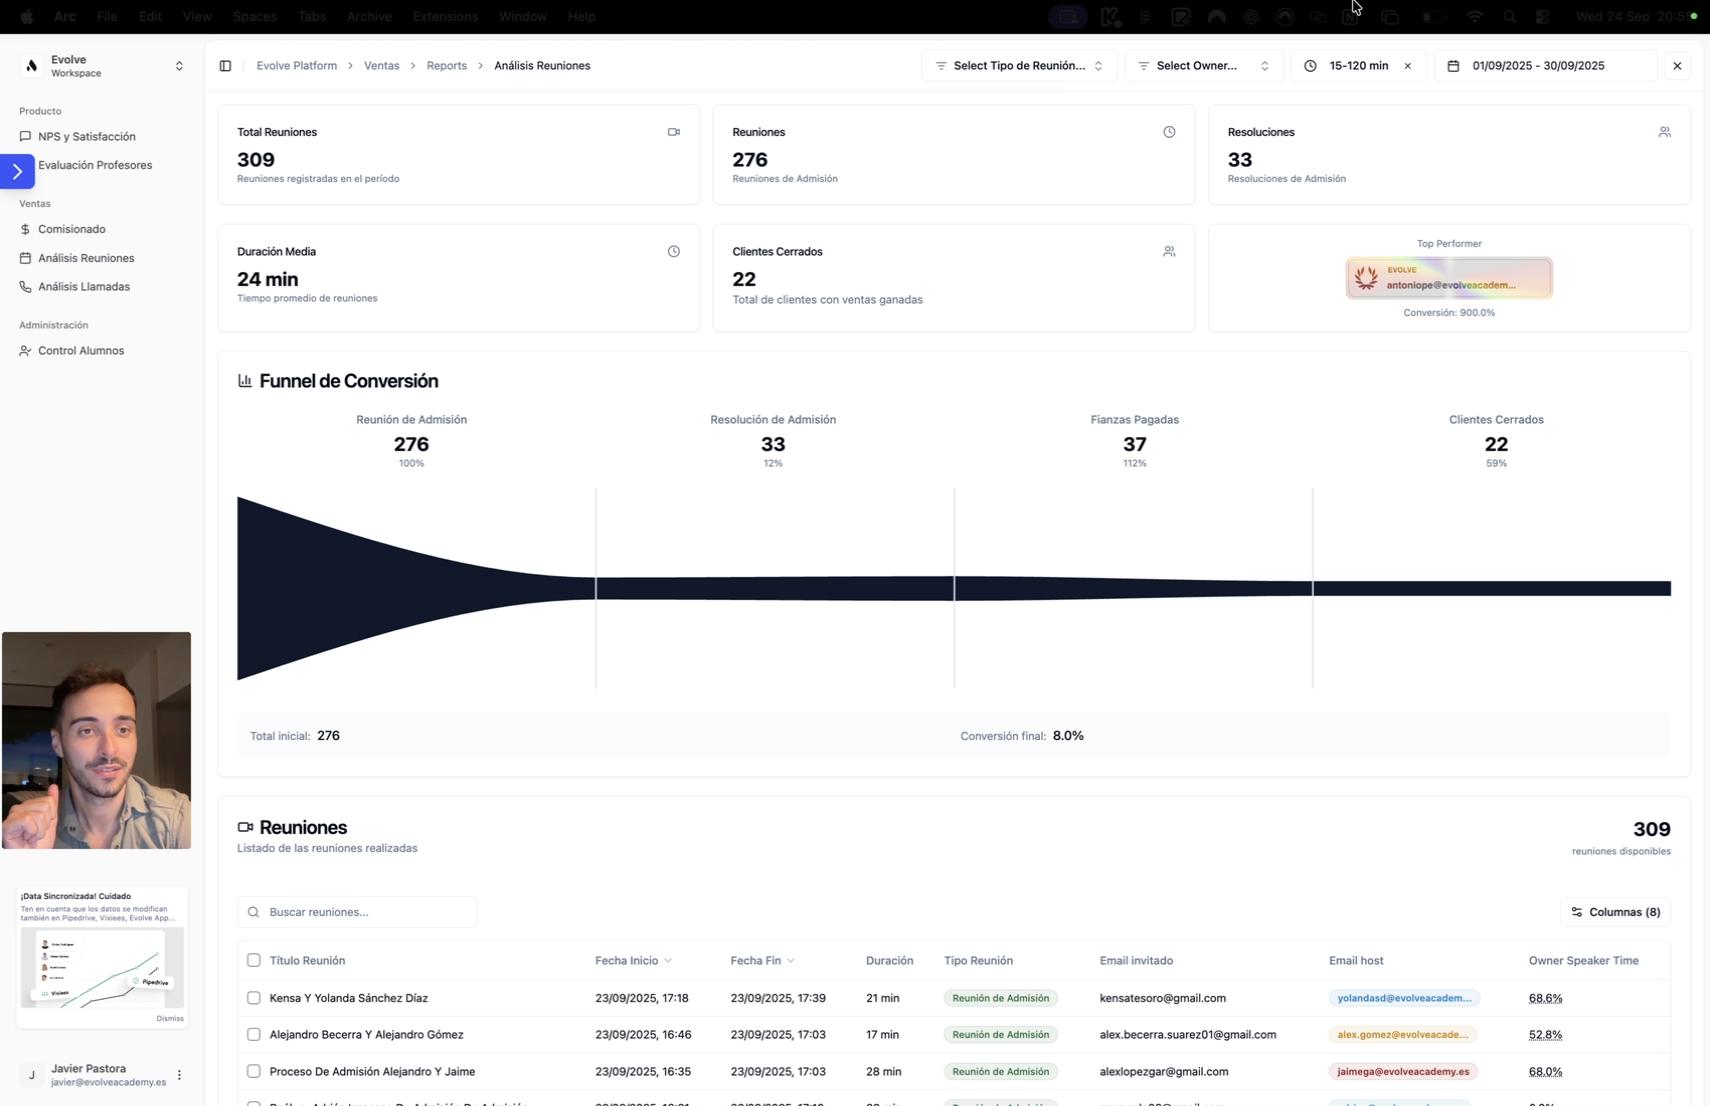Image resolution: width=1710 pixels, height=1106 pixels.
Task: Click the clock icon in Duración Media card
Action: pyautogui.click(x=673, y=252)
